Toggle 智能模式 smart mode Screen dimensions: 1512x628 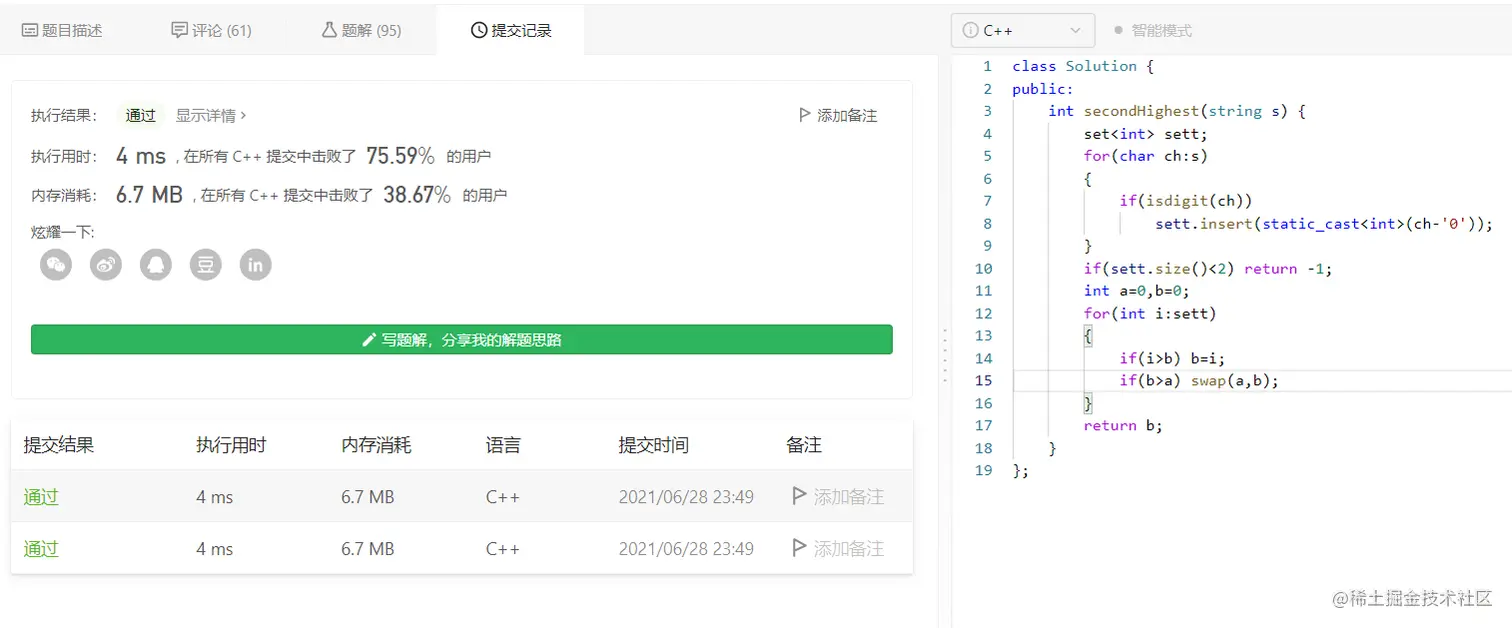1153,30
